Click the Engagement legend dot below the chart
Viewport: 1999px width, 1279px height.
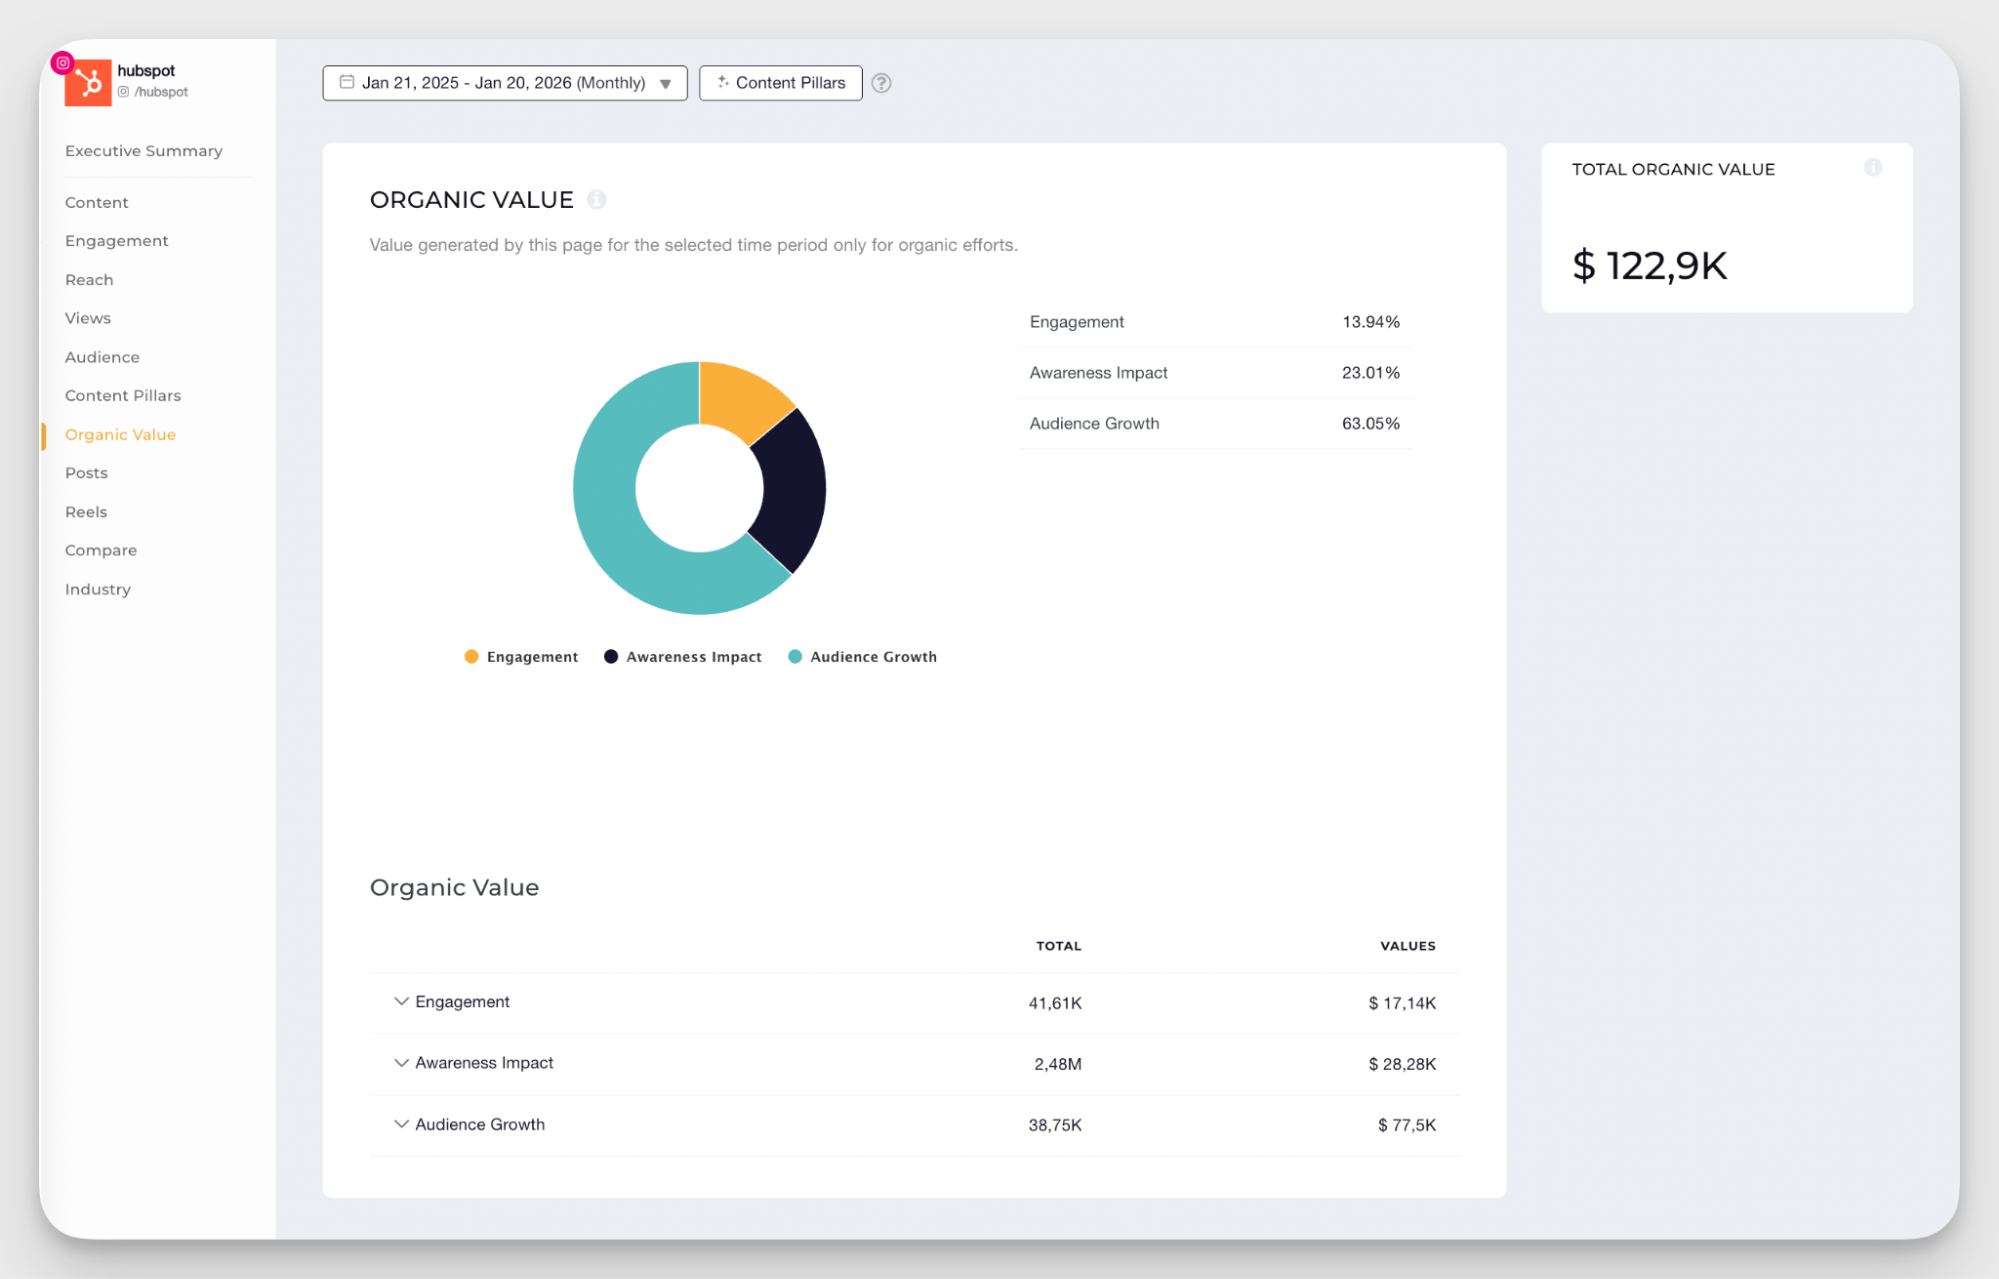click(471, 656)
